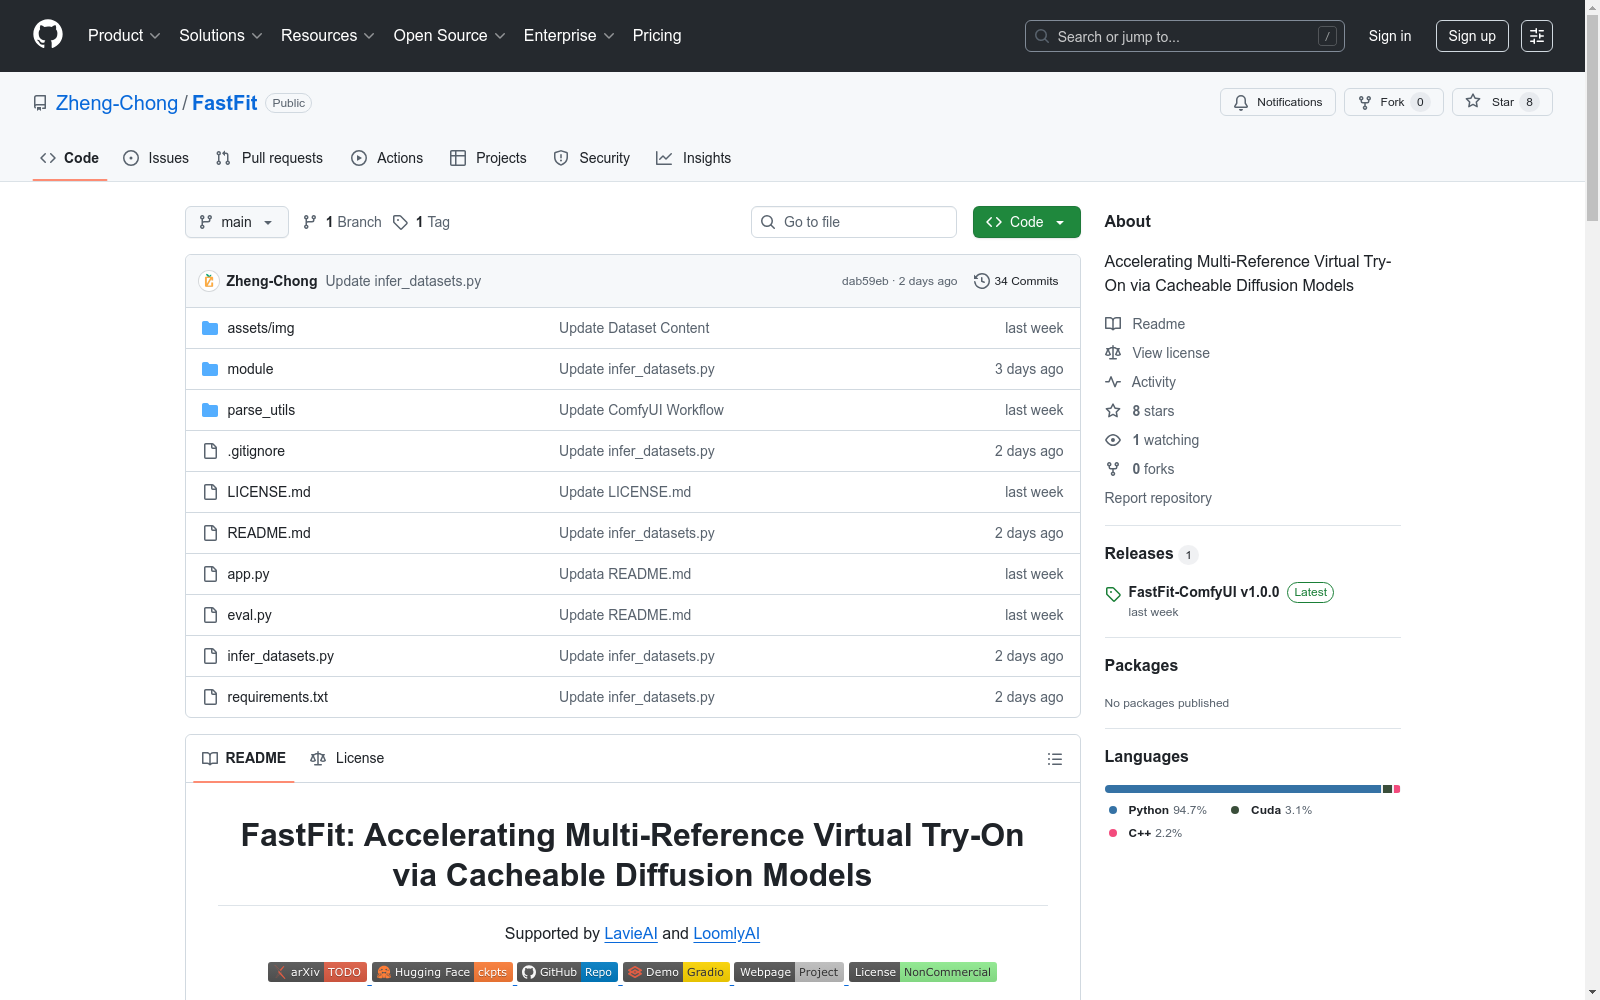
Task: Click the branch icon next to 1 Branch
Action: (310, 222)
